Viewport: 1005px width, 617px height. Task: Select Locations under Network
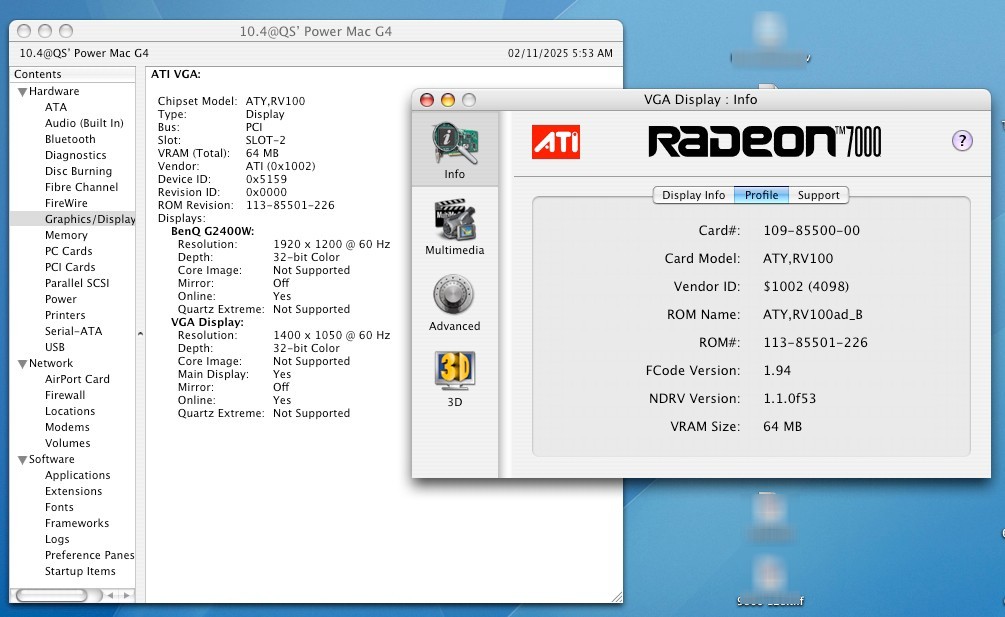tap(70, 411)
